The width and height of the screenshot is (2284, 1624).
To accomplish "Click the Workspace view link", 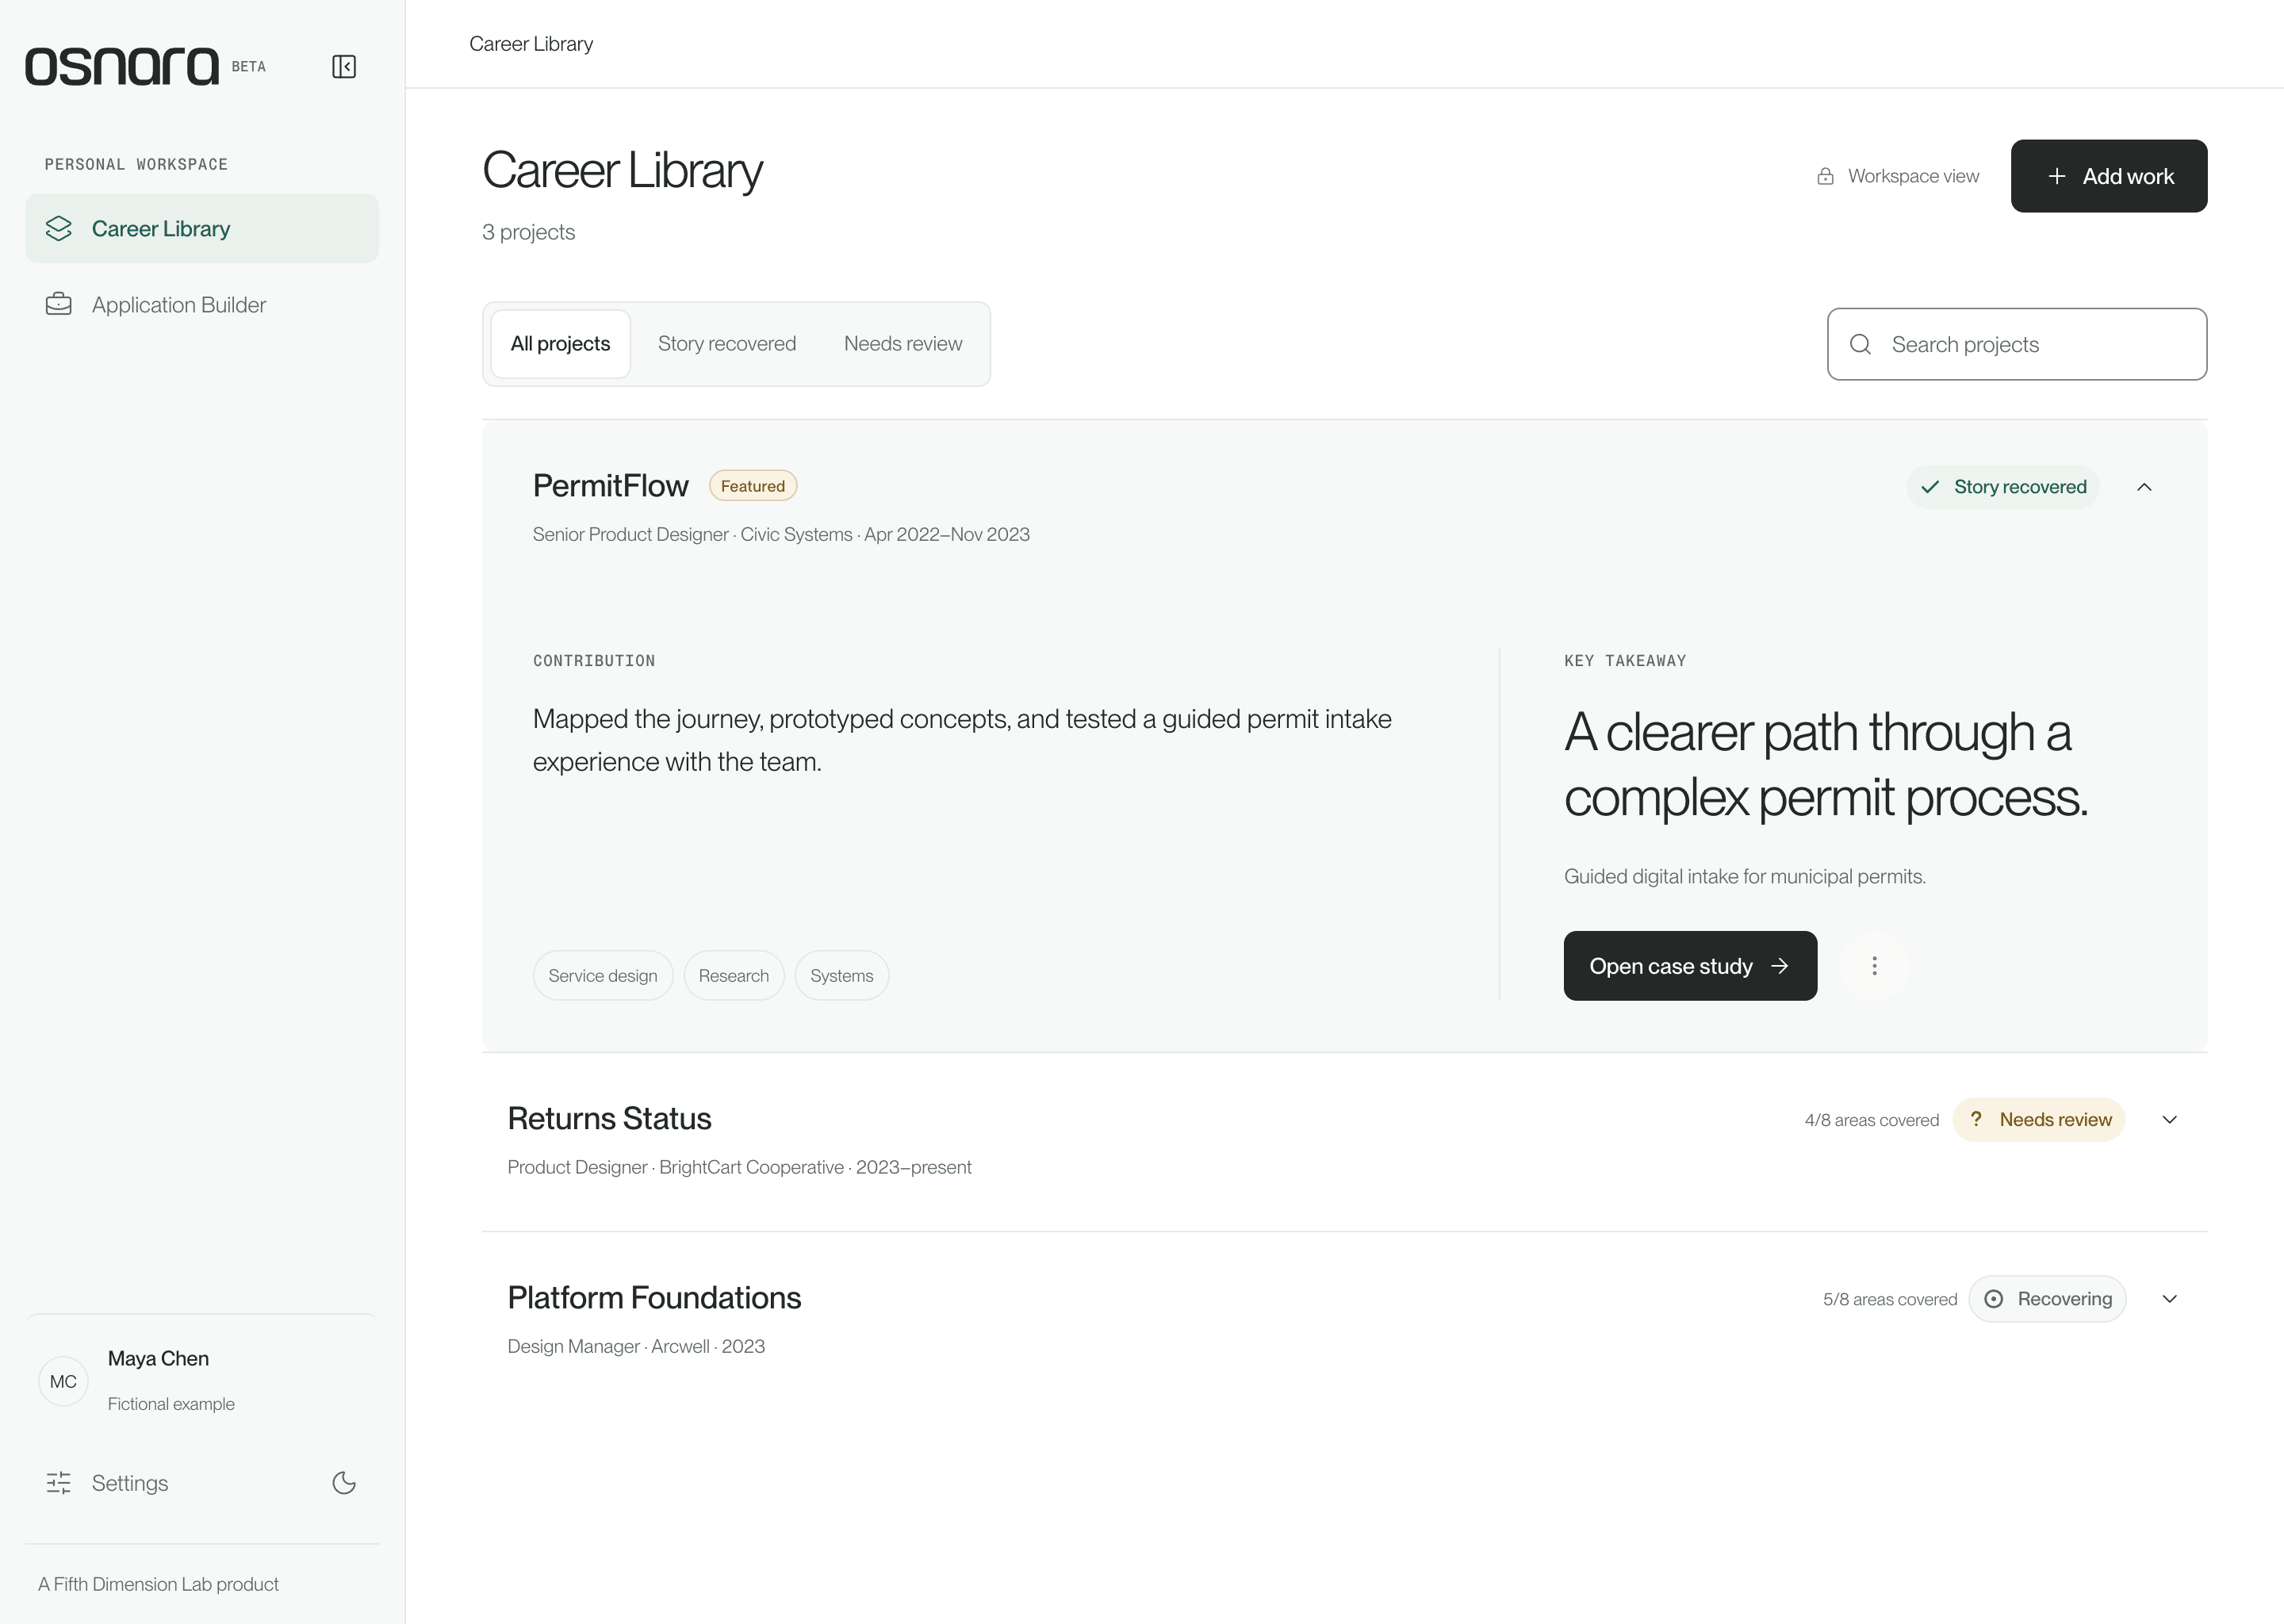I will [1898, 176].
